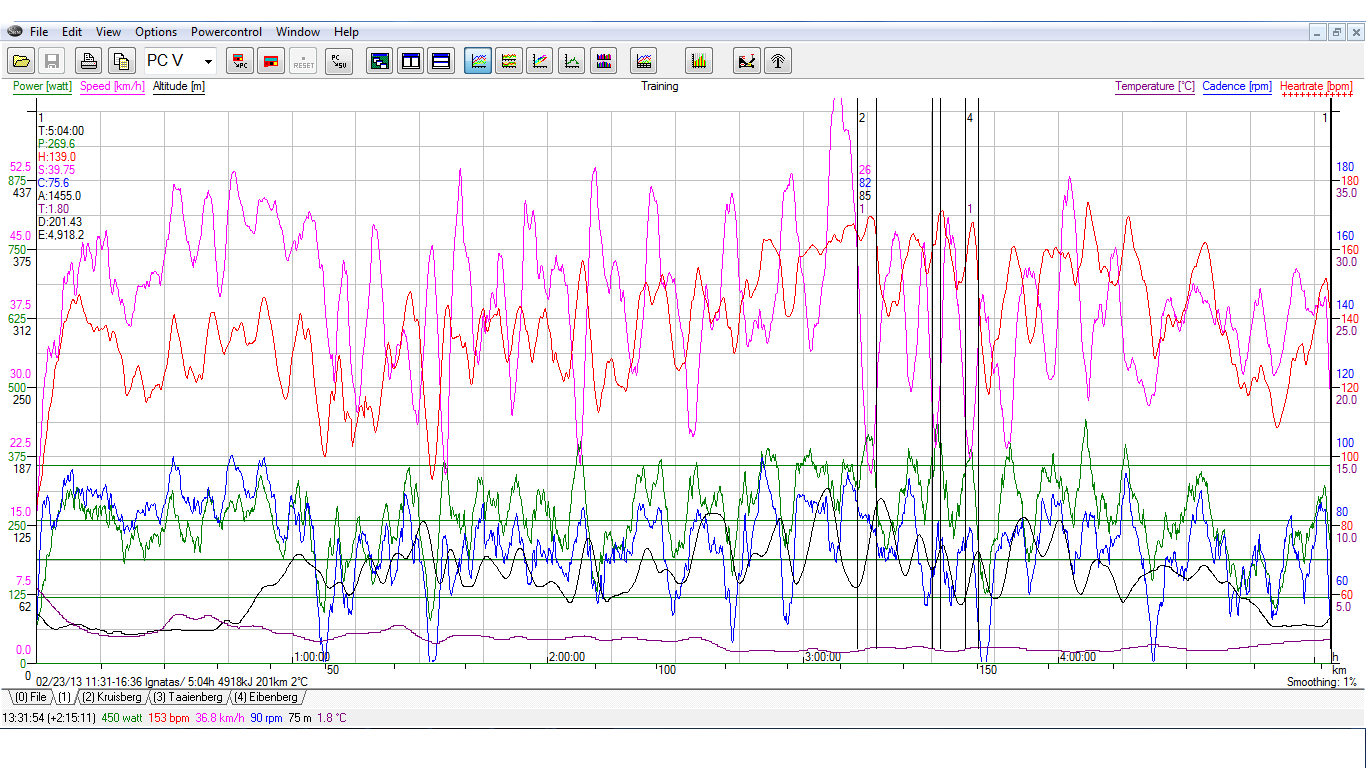
Task: Switch to the (4) Eibenberg tab
Action: [x=265, y=697]
